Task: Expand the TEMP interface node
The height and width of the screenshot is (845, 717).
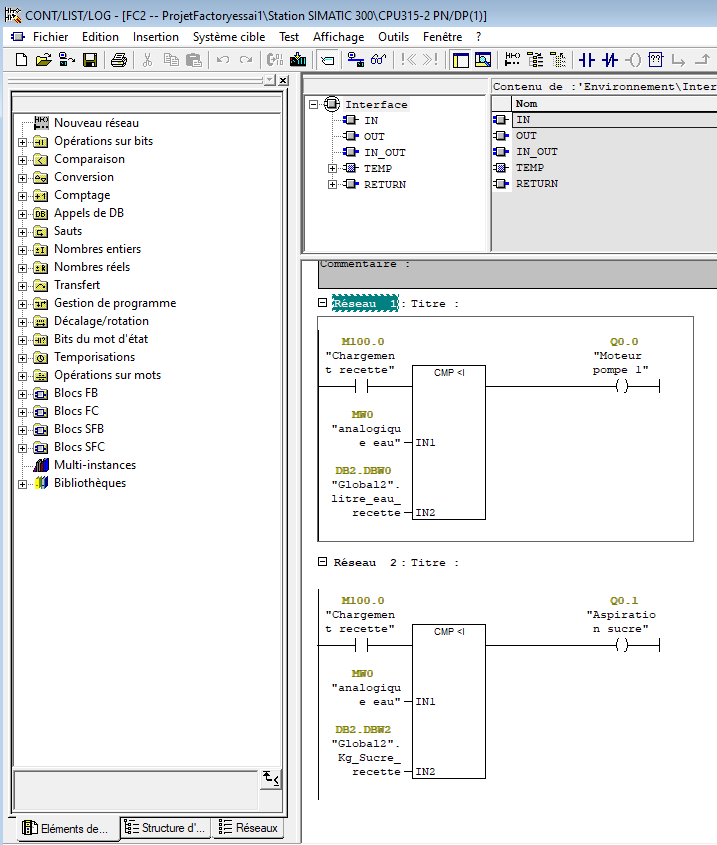Action: [x=332, y=168]
